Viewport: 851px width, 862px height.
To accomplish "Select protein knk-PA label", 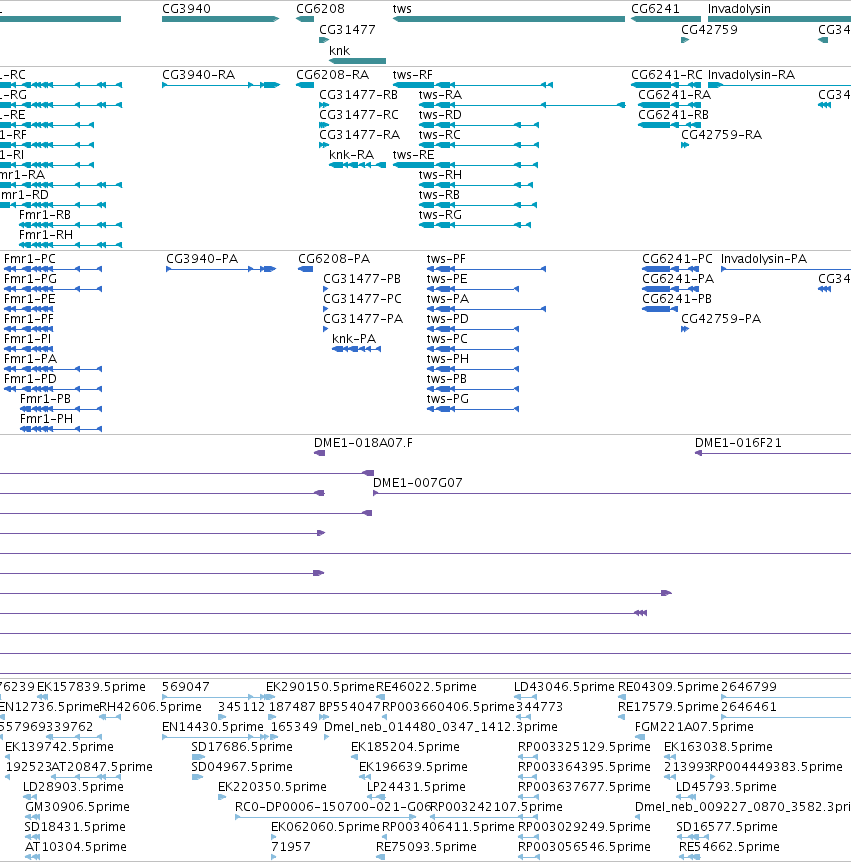I will pyautogui.click(x=354, y=339).
